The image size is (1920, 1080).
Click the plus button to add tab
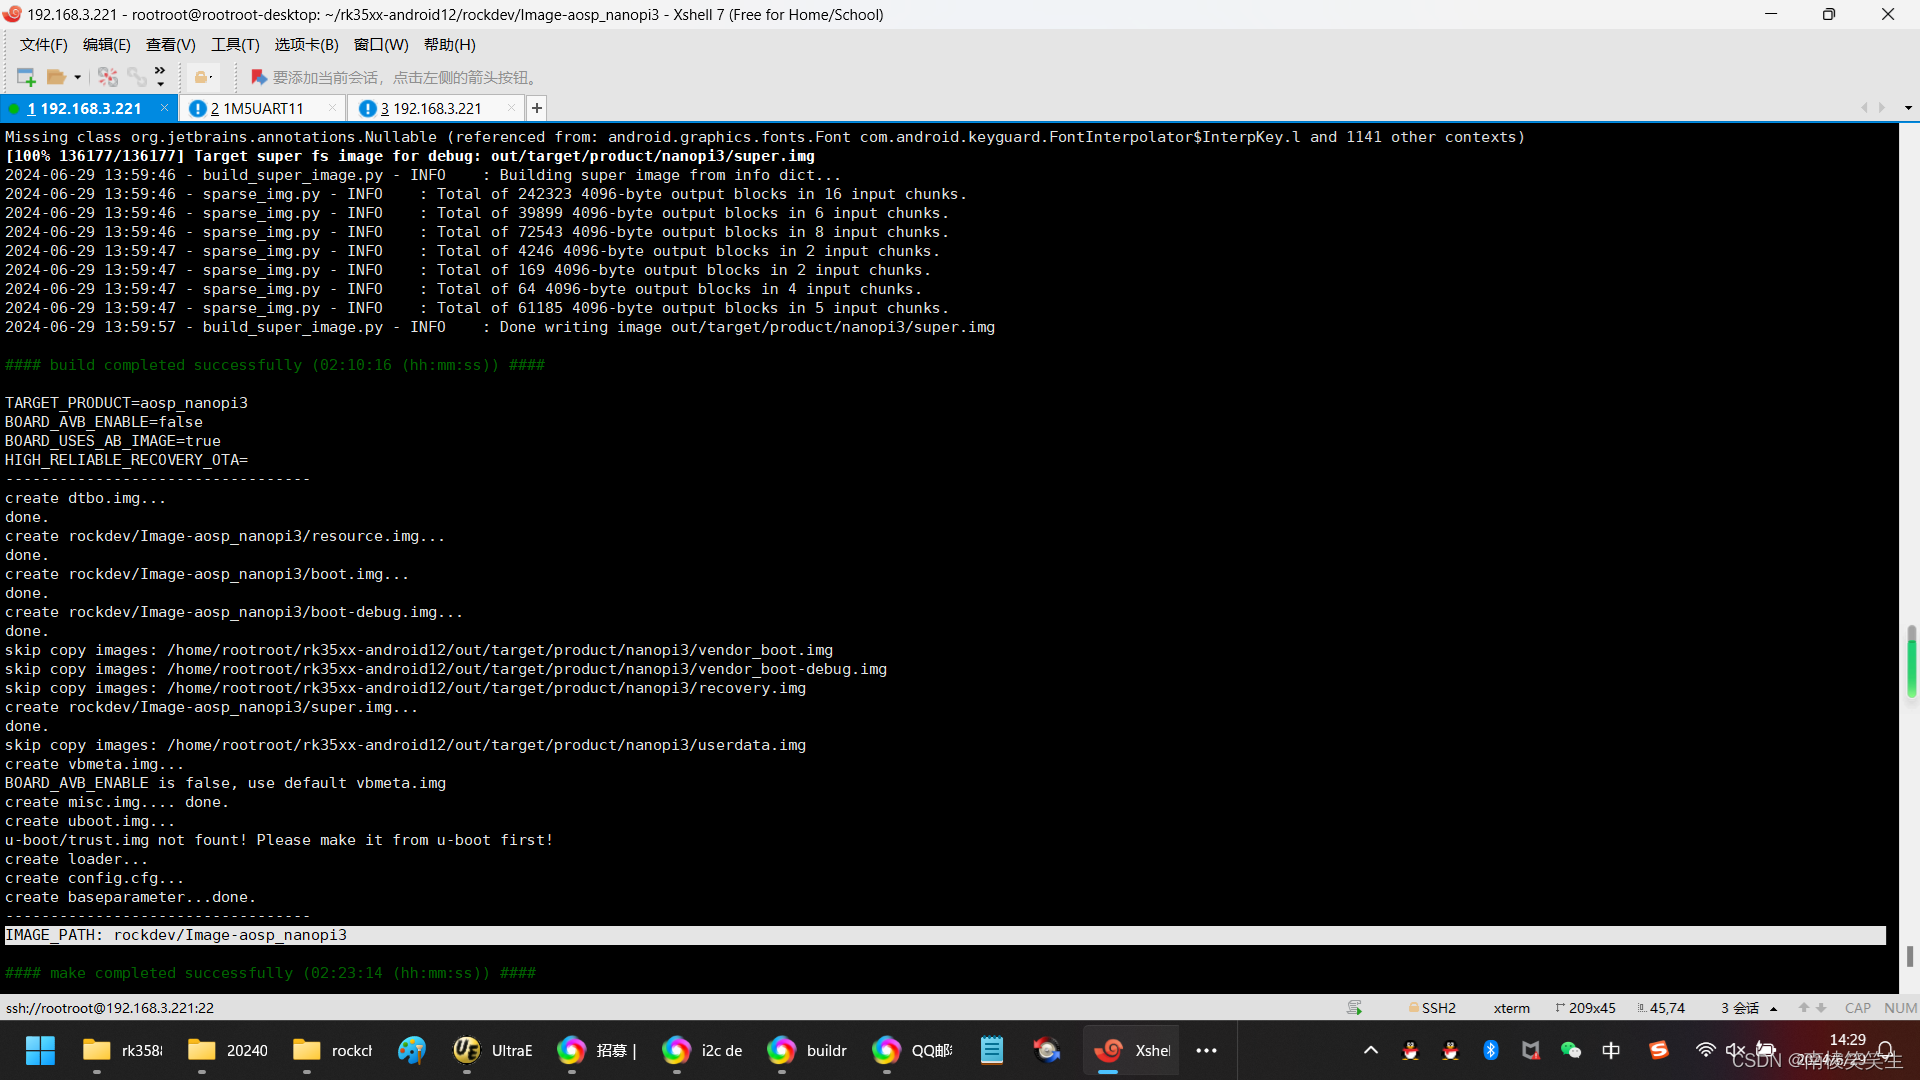coord(537,108)
